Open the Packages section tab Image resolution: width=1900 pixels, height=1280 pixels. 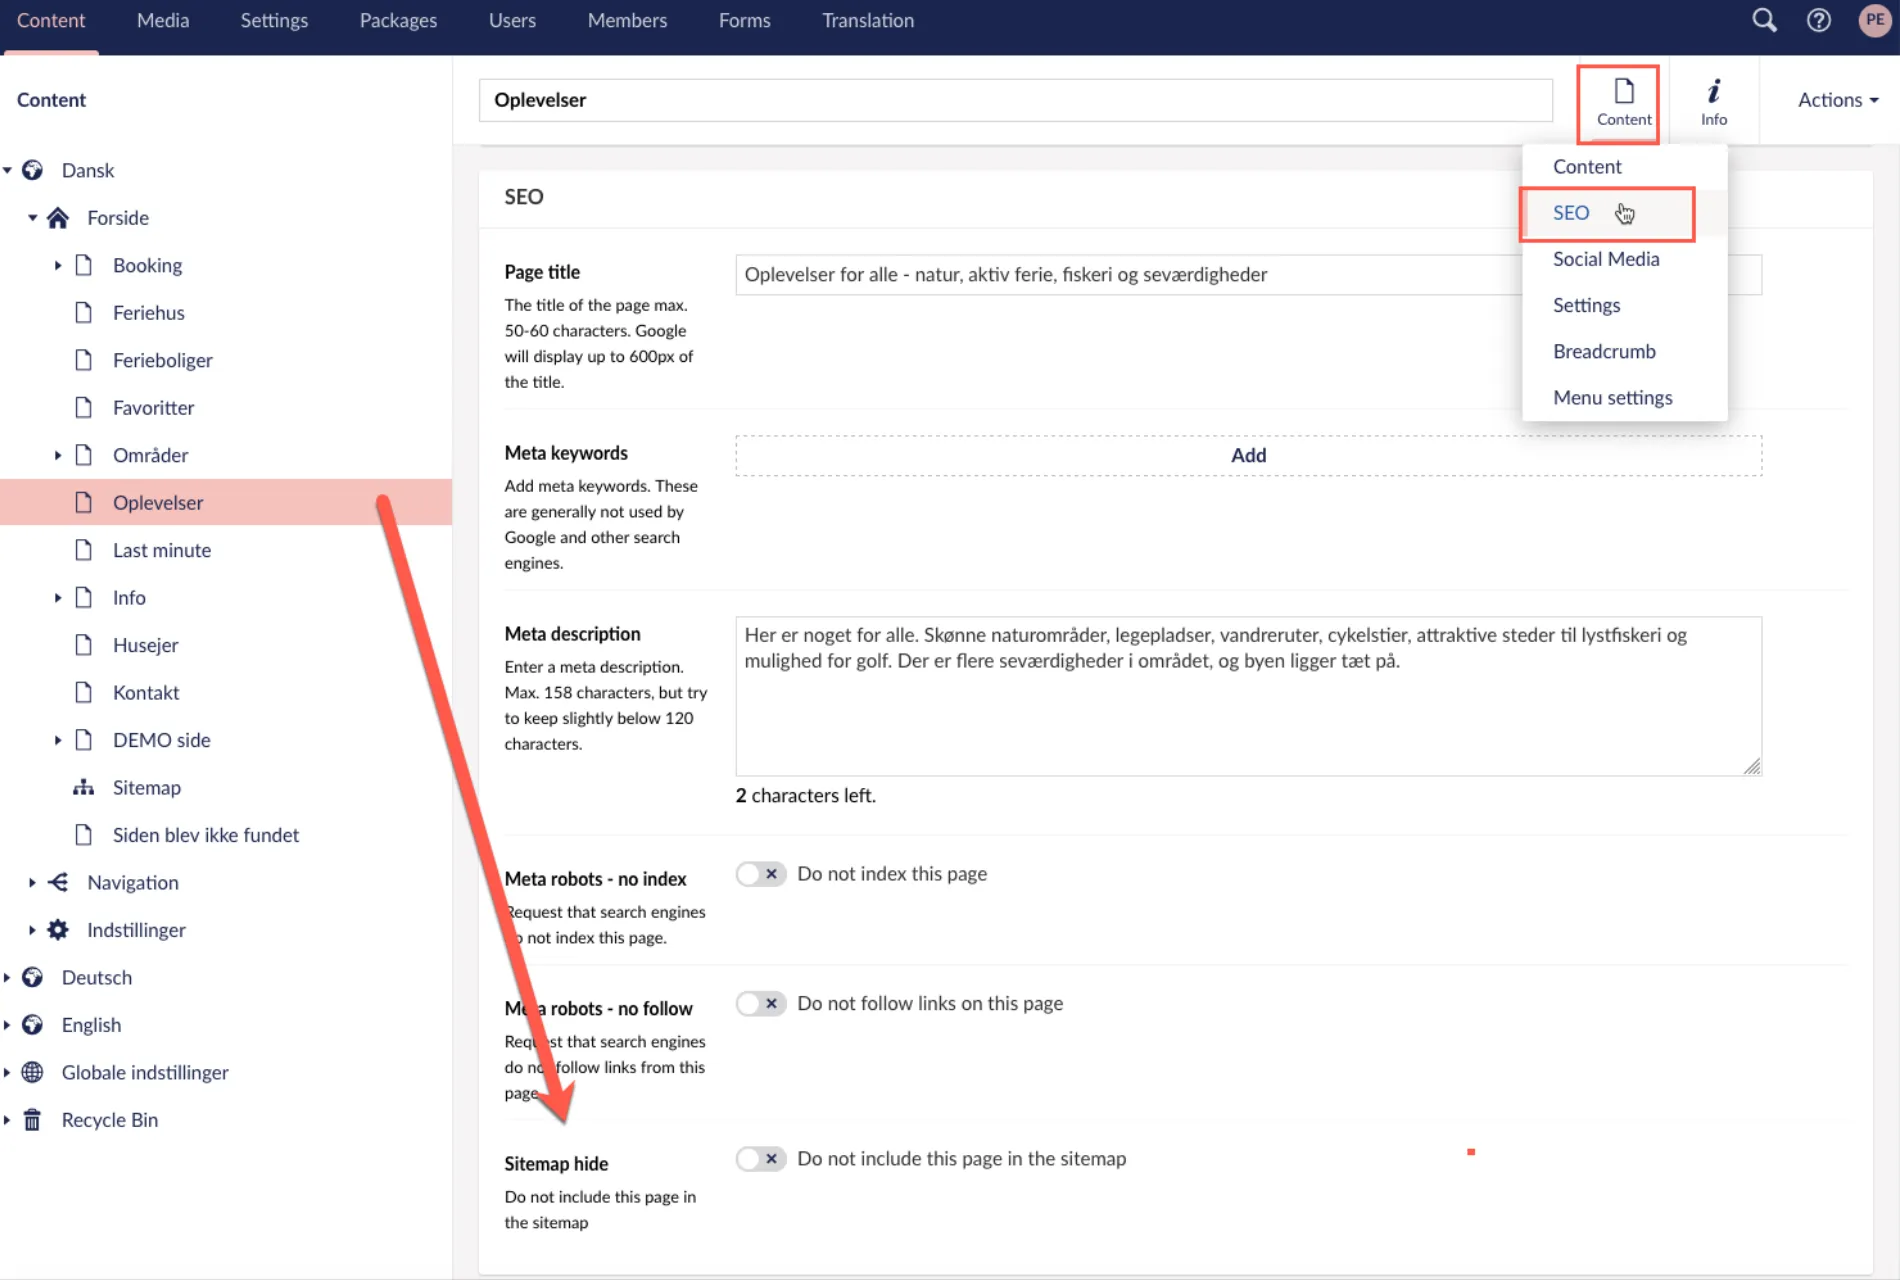coord(398,20)
